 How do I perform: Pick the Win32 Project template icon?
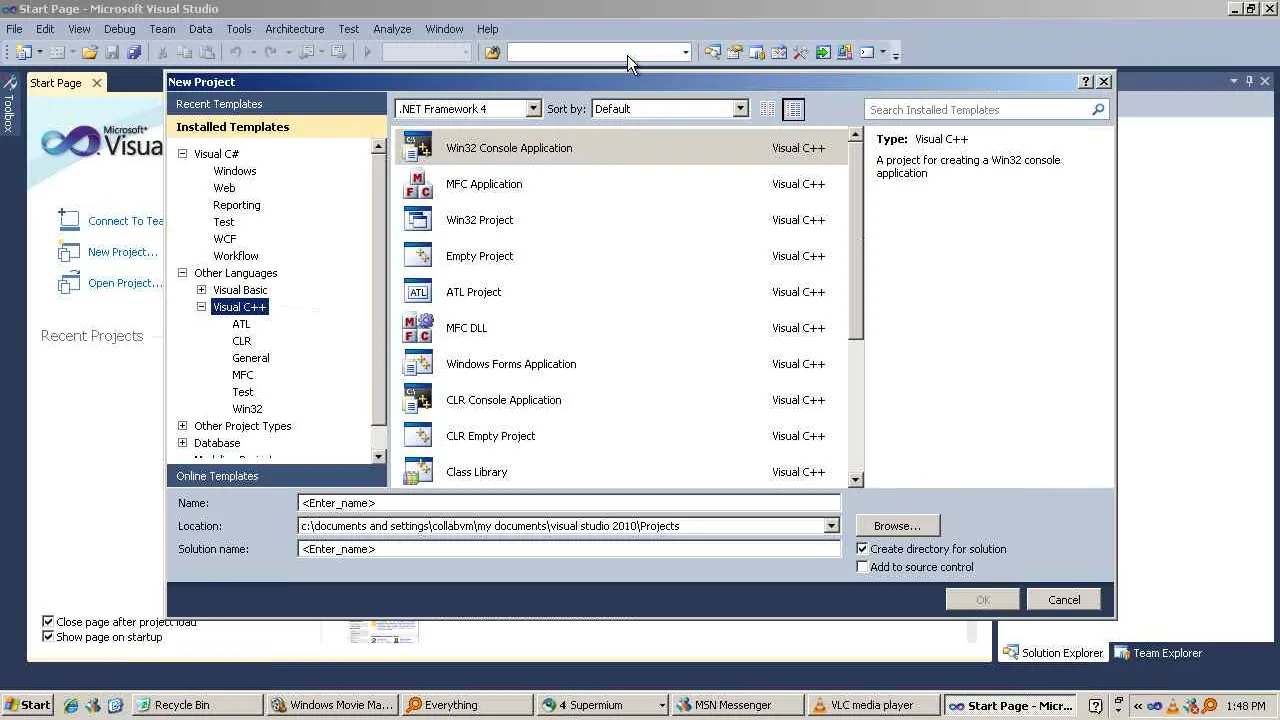coord(417,220)
